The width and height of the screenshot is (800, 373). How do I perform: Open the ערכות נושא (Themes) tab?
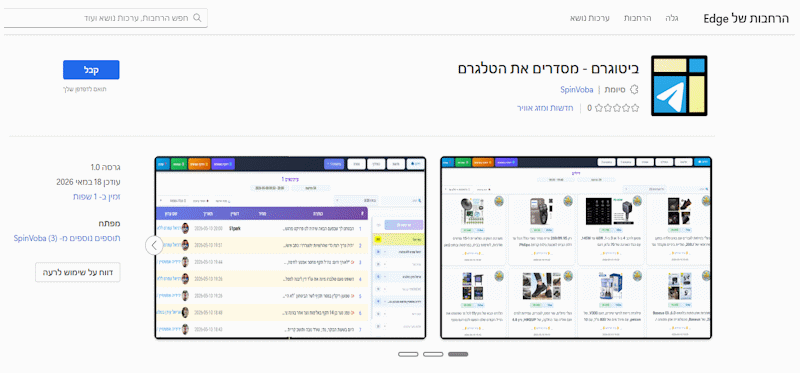(x=590, y=18)
